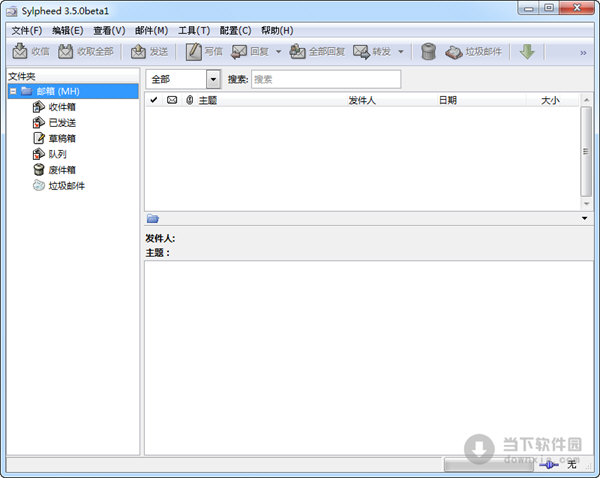Click the trash can delete icon in toolbar
Viewport: 600px width, 478px height.
click(428, 51)
